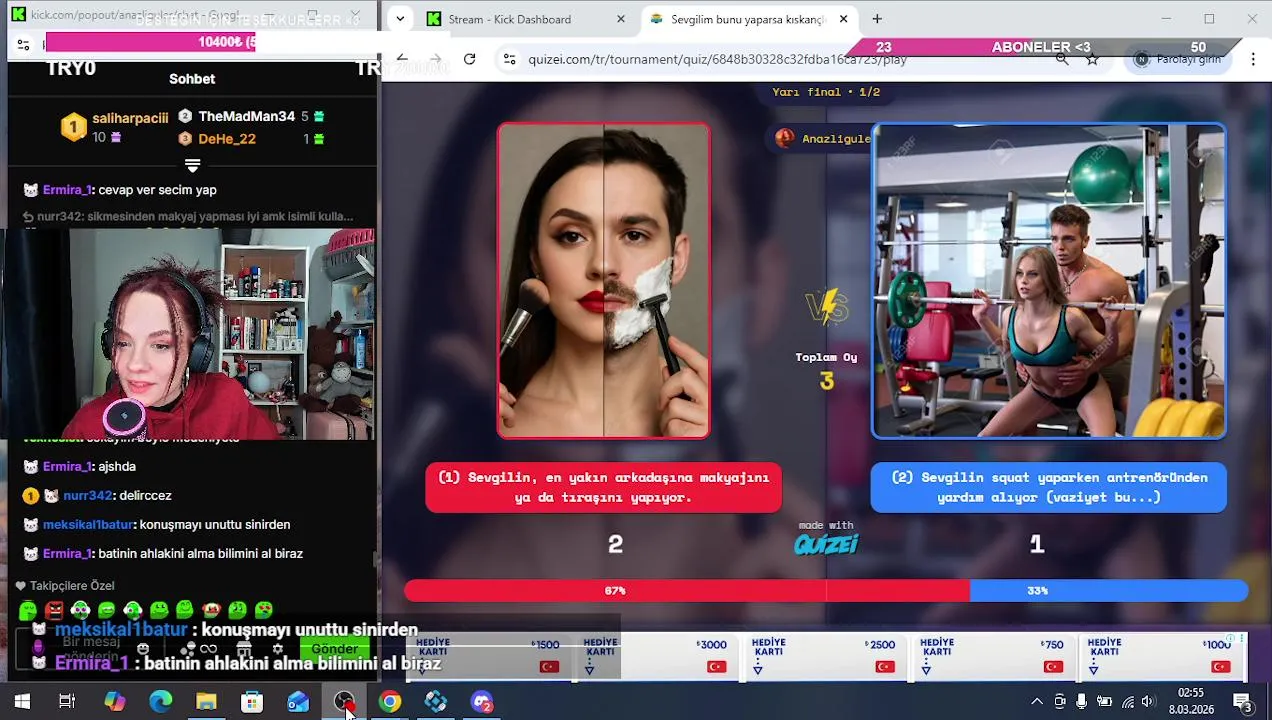The image size is (1272, 720).
Task: Click the Gönder send button
Action: [334, 649]
